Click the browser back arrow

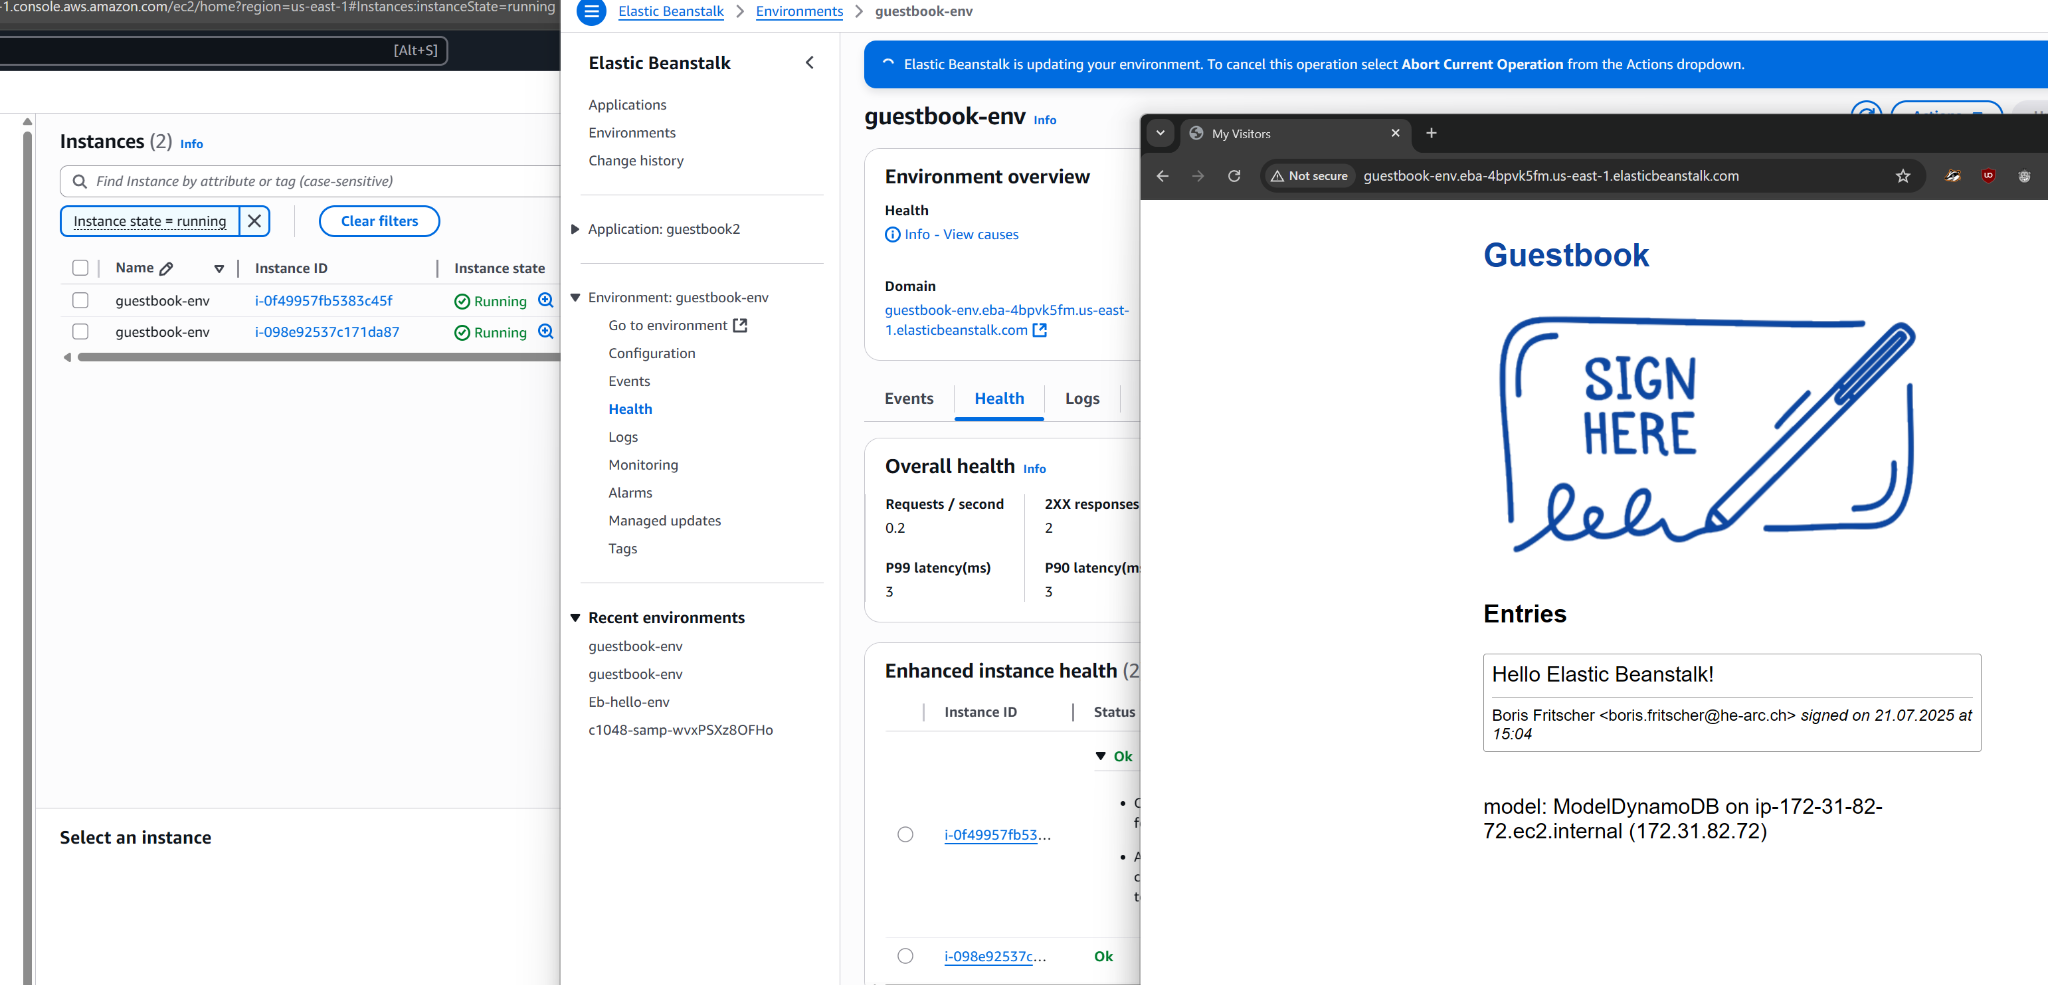pyautogui.click(x=1162, y=176)
